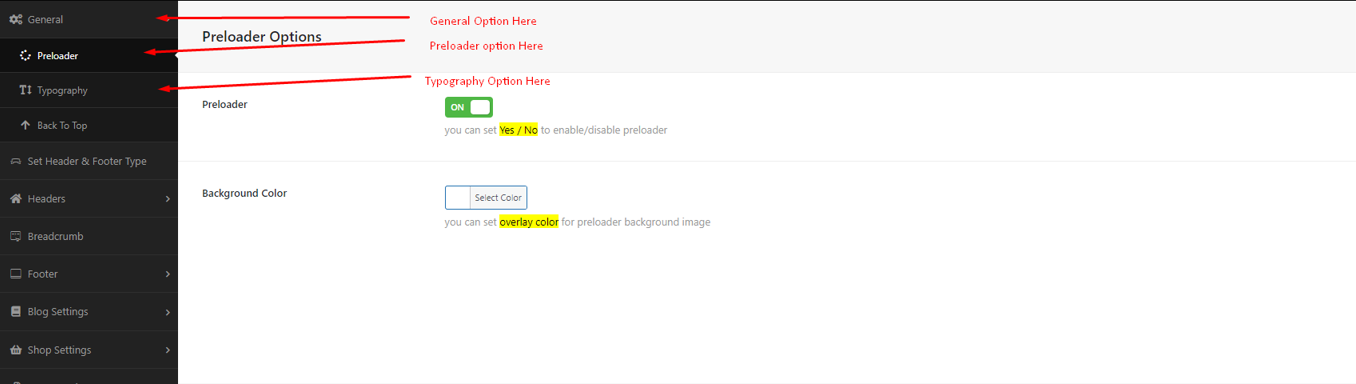Click the Back To Top arrow icon
Screen dimensions: 1356x384
pyautogui.click(x=26, y=126)
